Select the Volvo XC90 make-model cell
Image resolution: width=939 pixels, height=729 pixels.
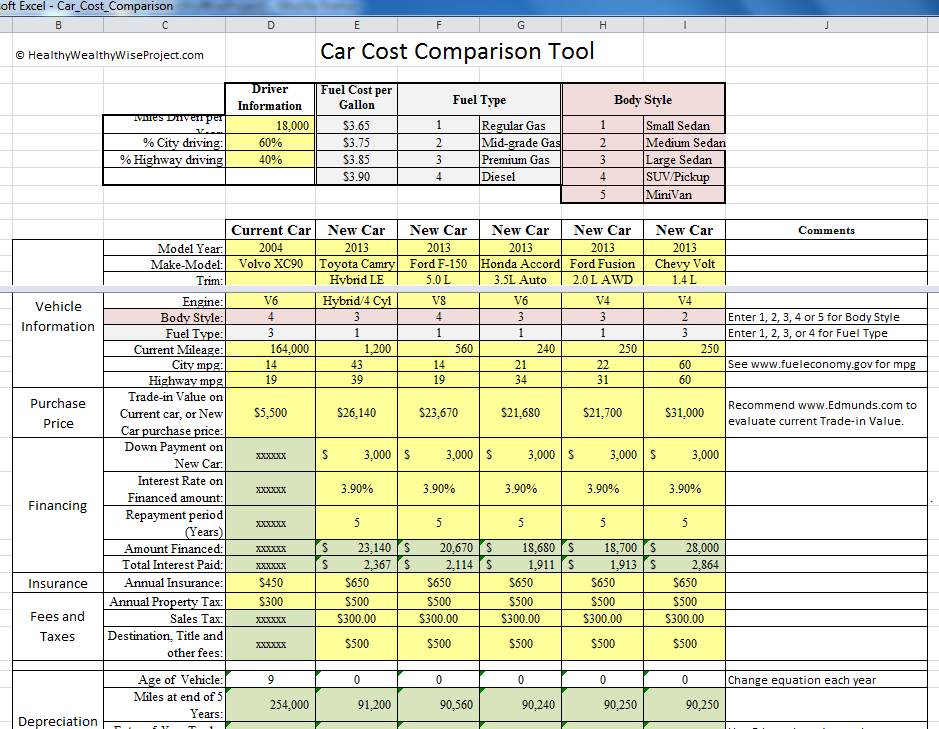coord(271,264)
